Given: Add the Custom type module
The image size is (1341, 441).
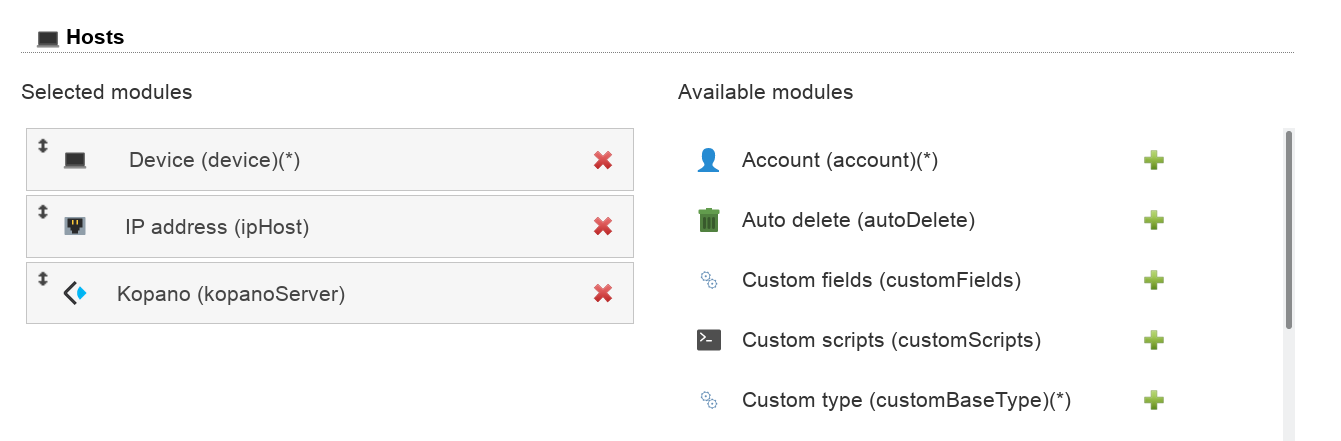Looking at the screenshot, I should pos(1153,400).
